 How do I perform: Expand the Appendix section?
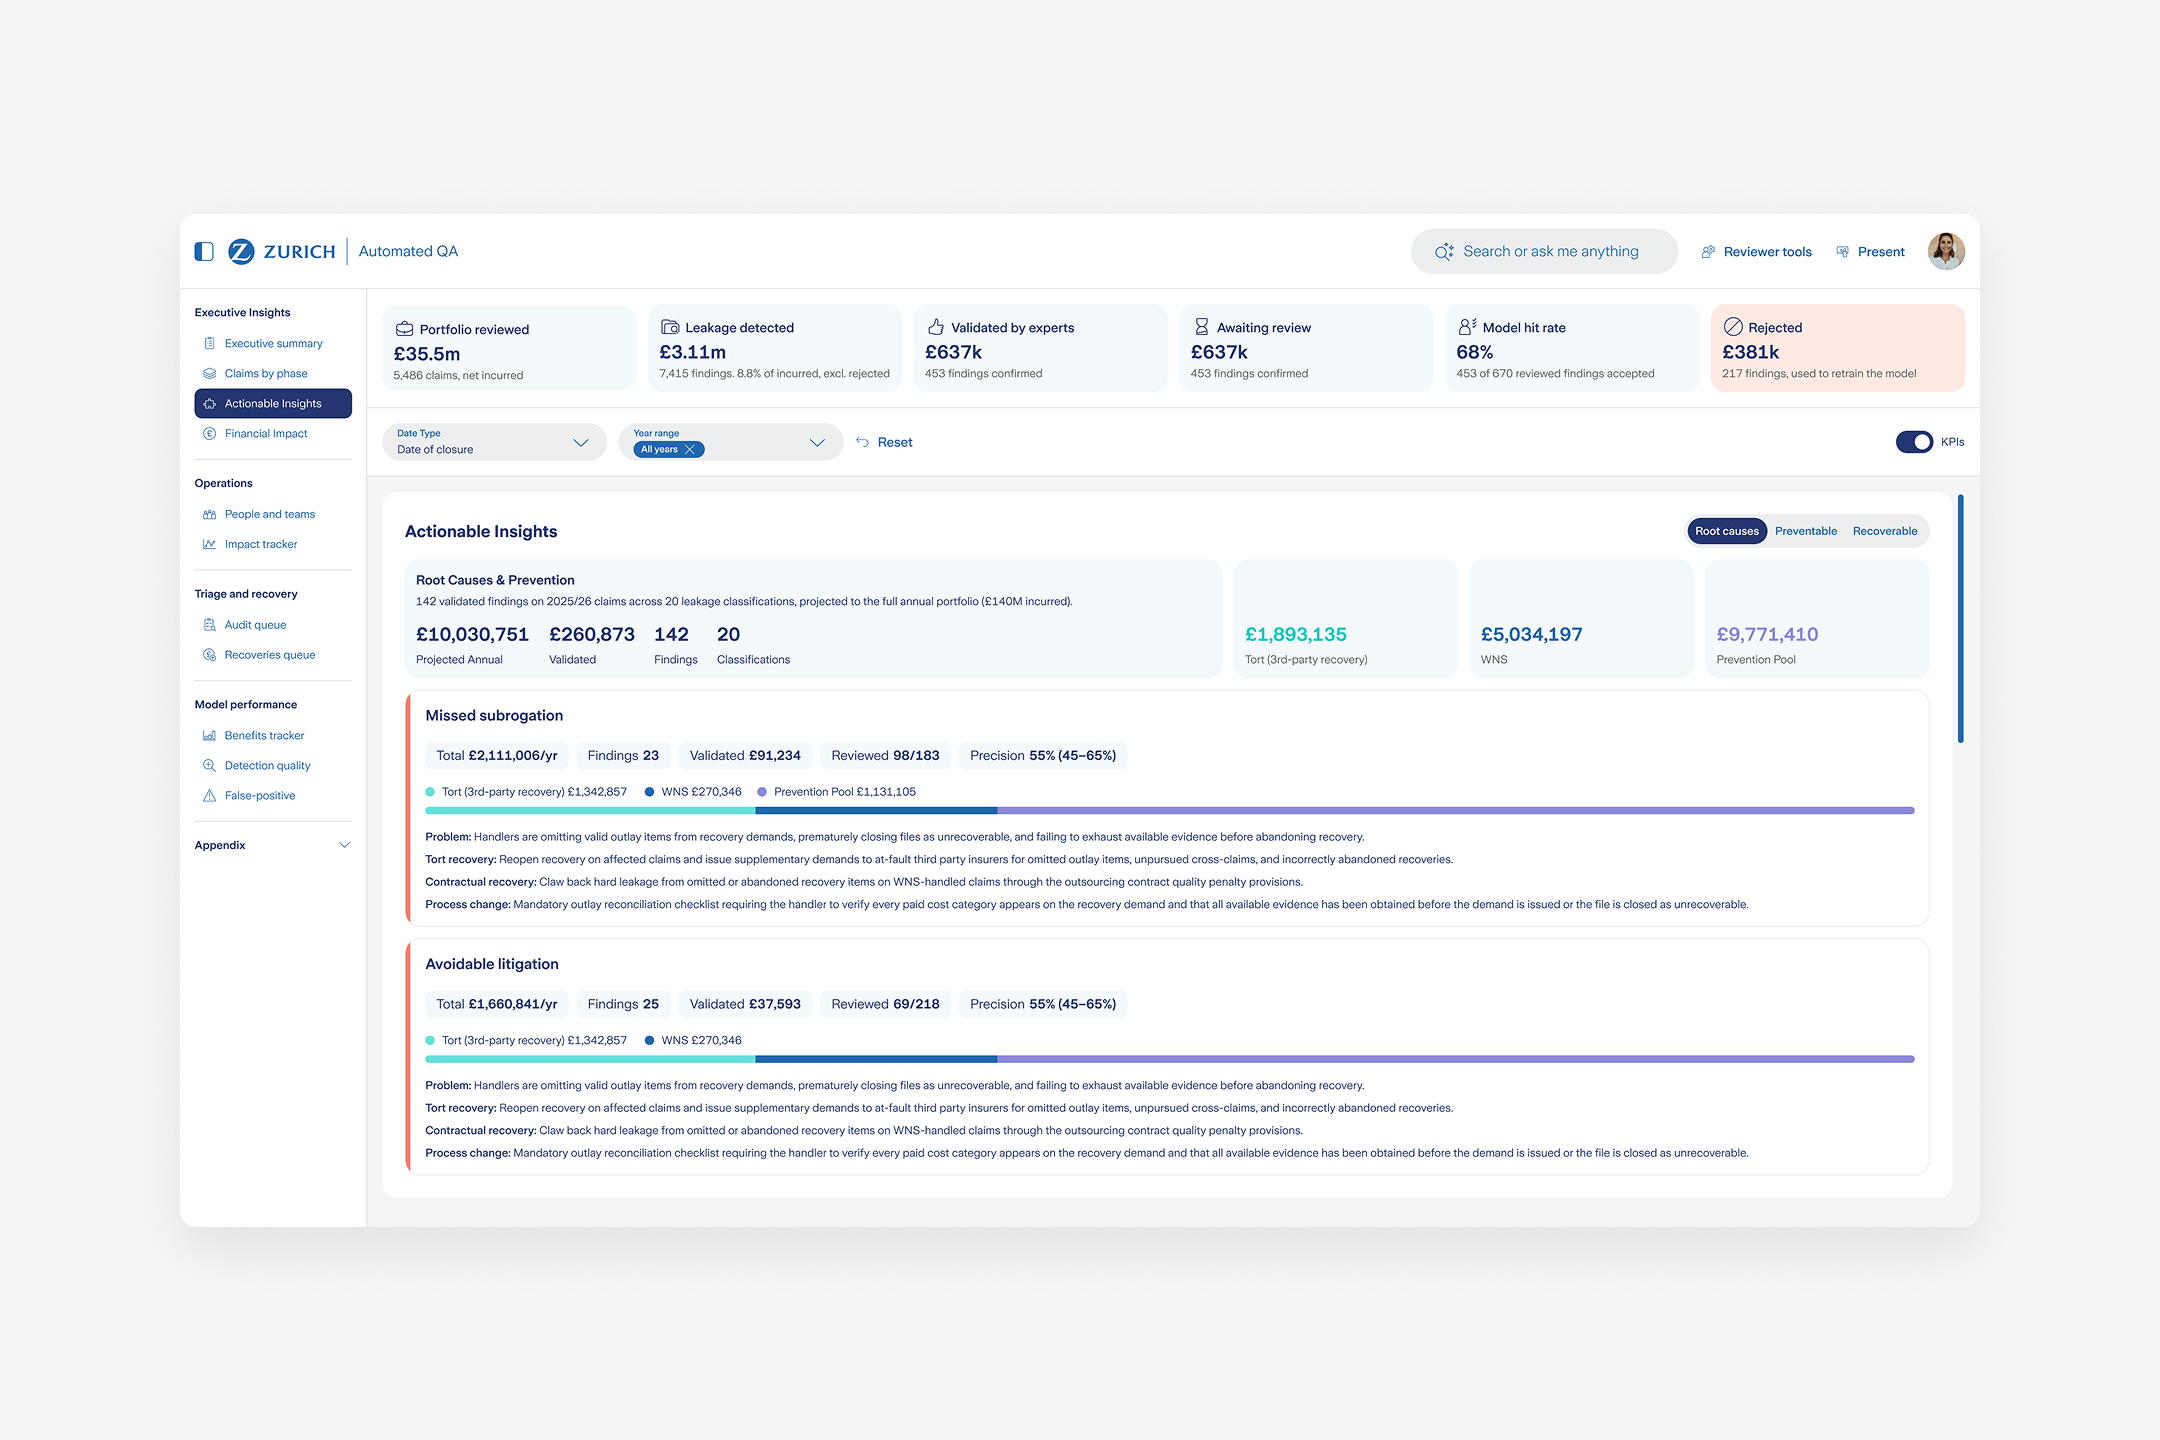[x=273, y=846]
